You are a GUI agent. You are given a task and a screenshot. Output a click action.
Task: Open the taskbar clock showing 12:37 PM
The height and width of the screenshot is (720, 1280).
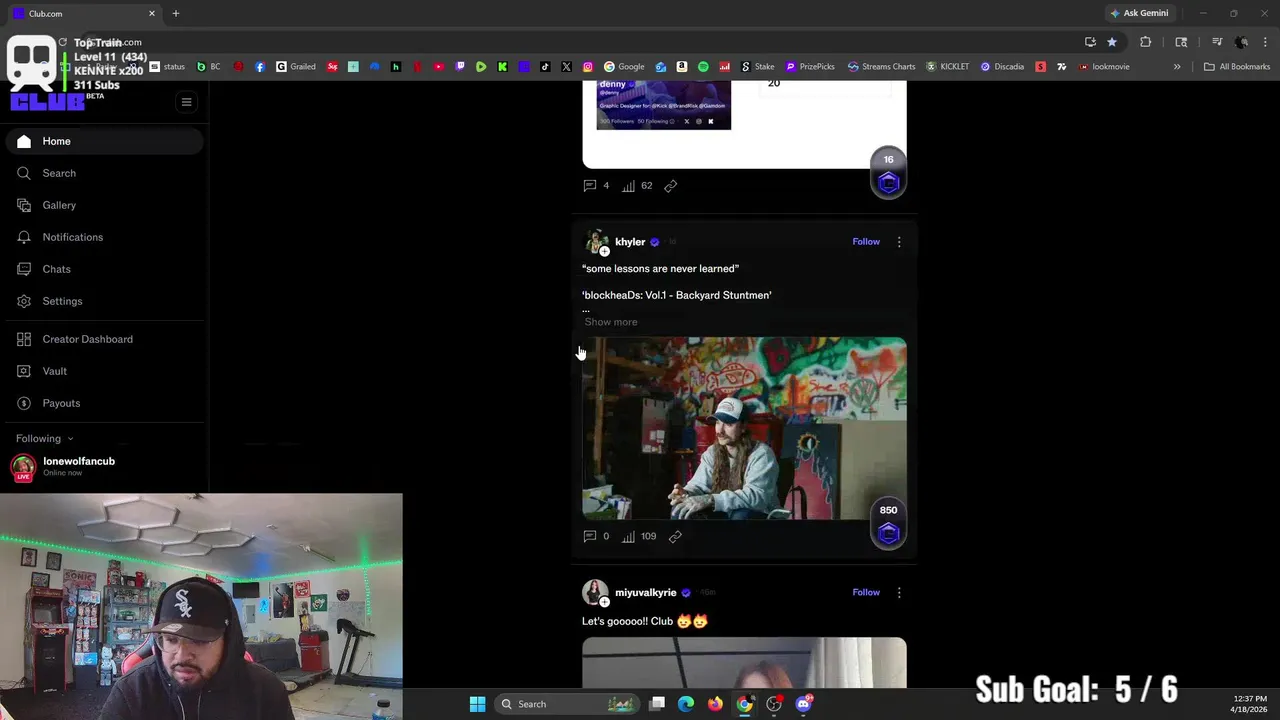click(x=1250, y=704)
